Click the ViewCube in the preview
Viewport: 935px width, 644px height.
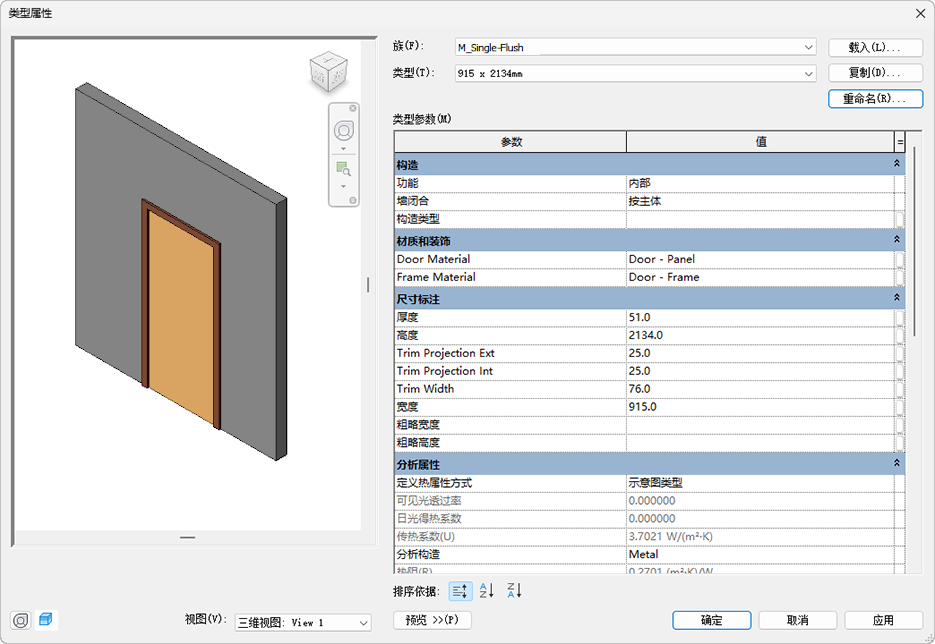click(x=329, y=72)
